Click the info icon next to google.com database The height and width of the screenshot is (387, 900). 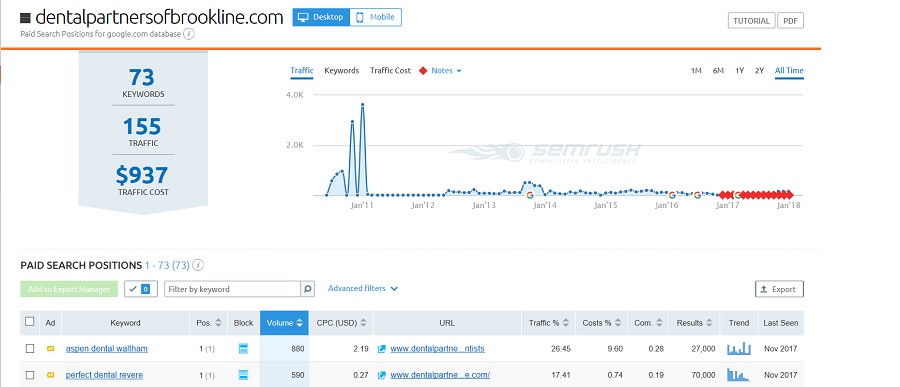[189, 34]
